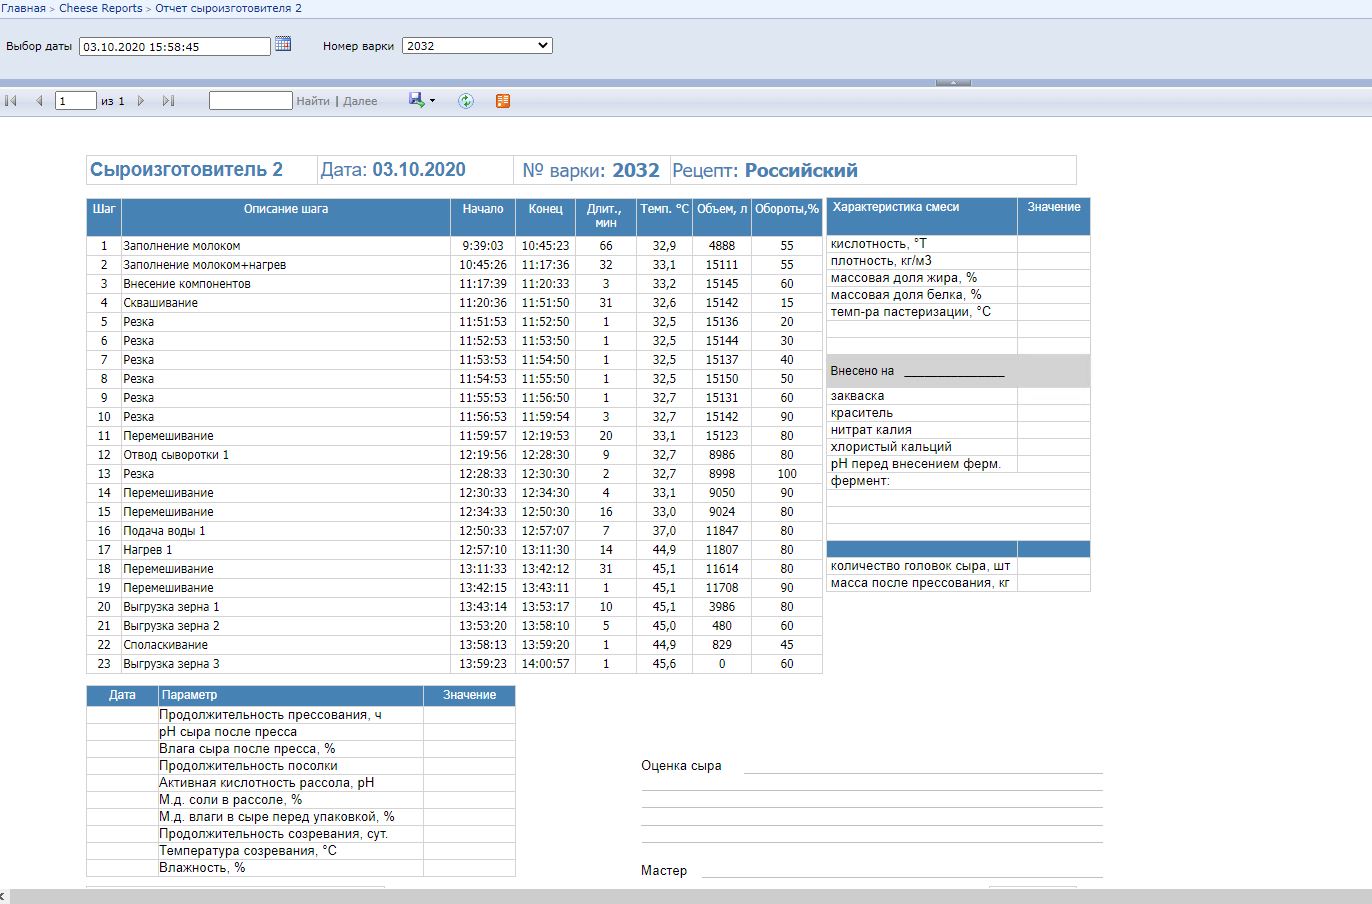This screenshot has height=904, width=1372.
Task: Go to first report page
Action: point(12,101)
